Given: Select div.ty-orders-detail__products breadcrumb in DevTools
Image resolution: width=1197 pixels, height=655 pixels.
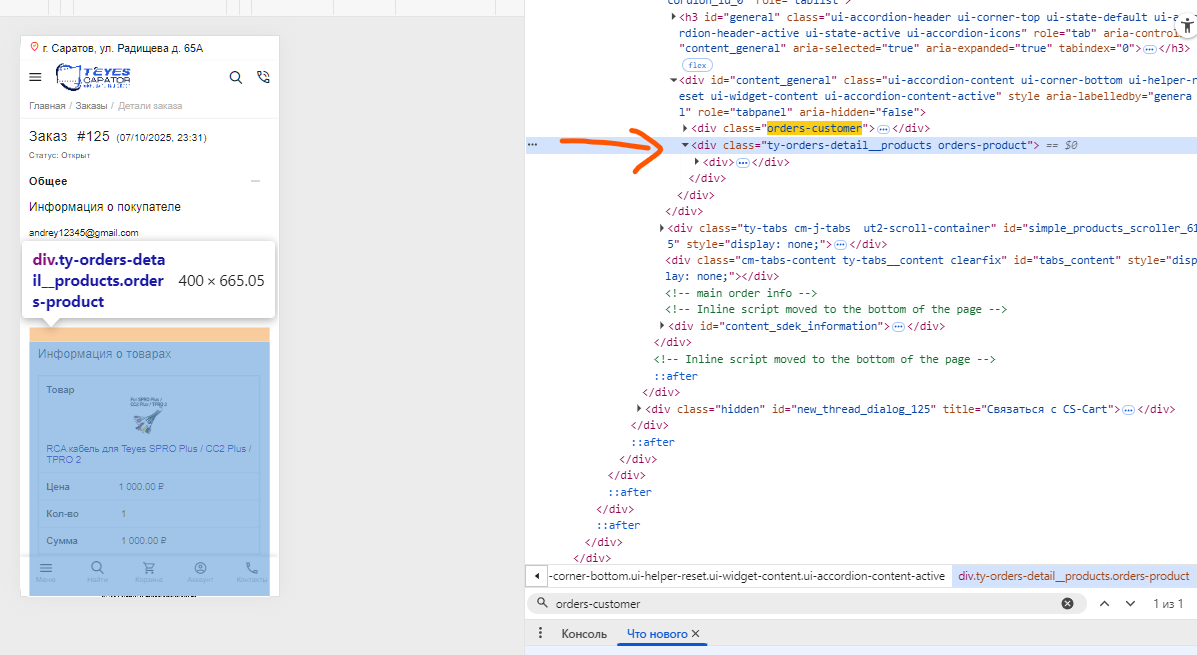Looking at the screenshot, I should (x=1073, y=576).
